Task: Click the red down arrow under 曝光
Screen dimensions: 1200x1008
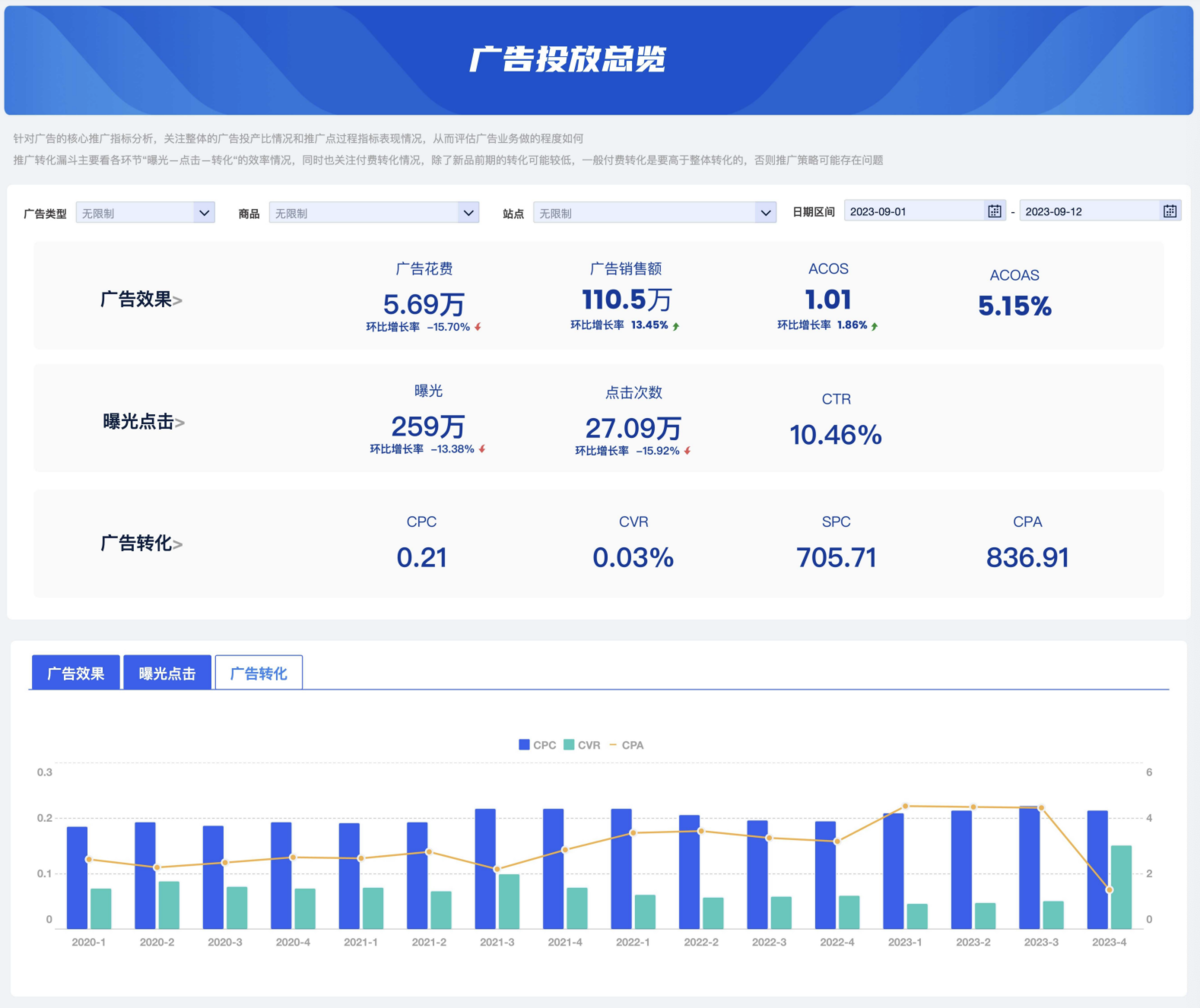Action: [x=482, y=449]
